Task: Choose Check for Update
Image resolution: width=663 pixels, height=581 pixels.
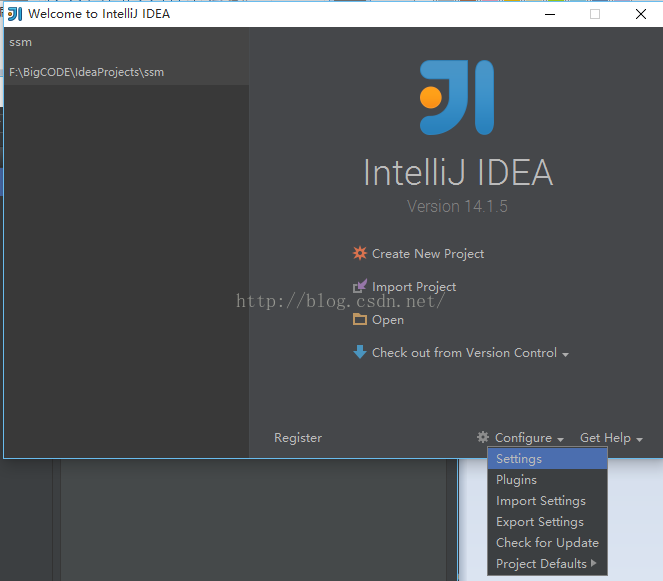Action: [548, 543]
